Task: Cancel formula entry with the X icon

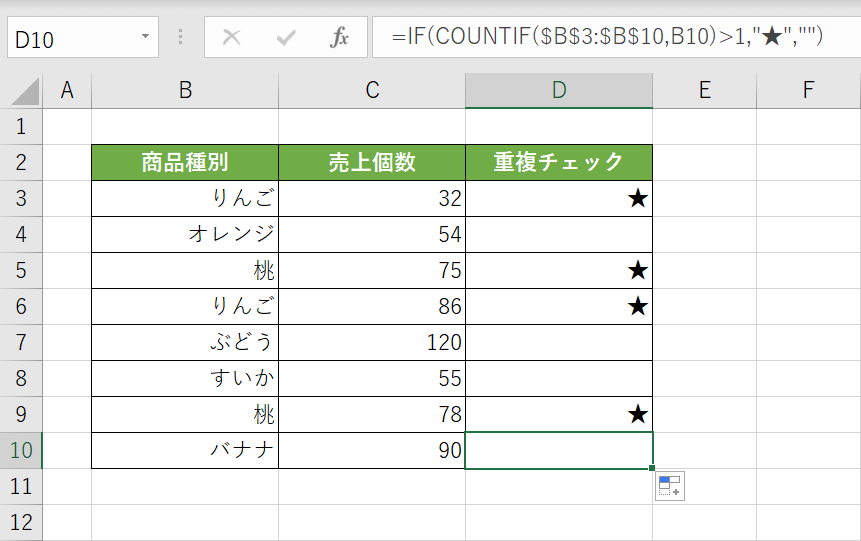Action: [231, 37]
